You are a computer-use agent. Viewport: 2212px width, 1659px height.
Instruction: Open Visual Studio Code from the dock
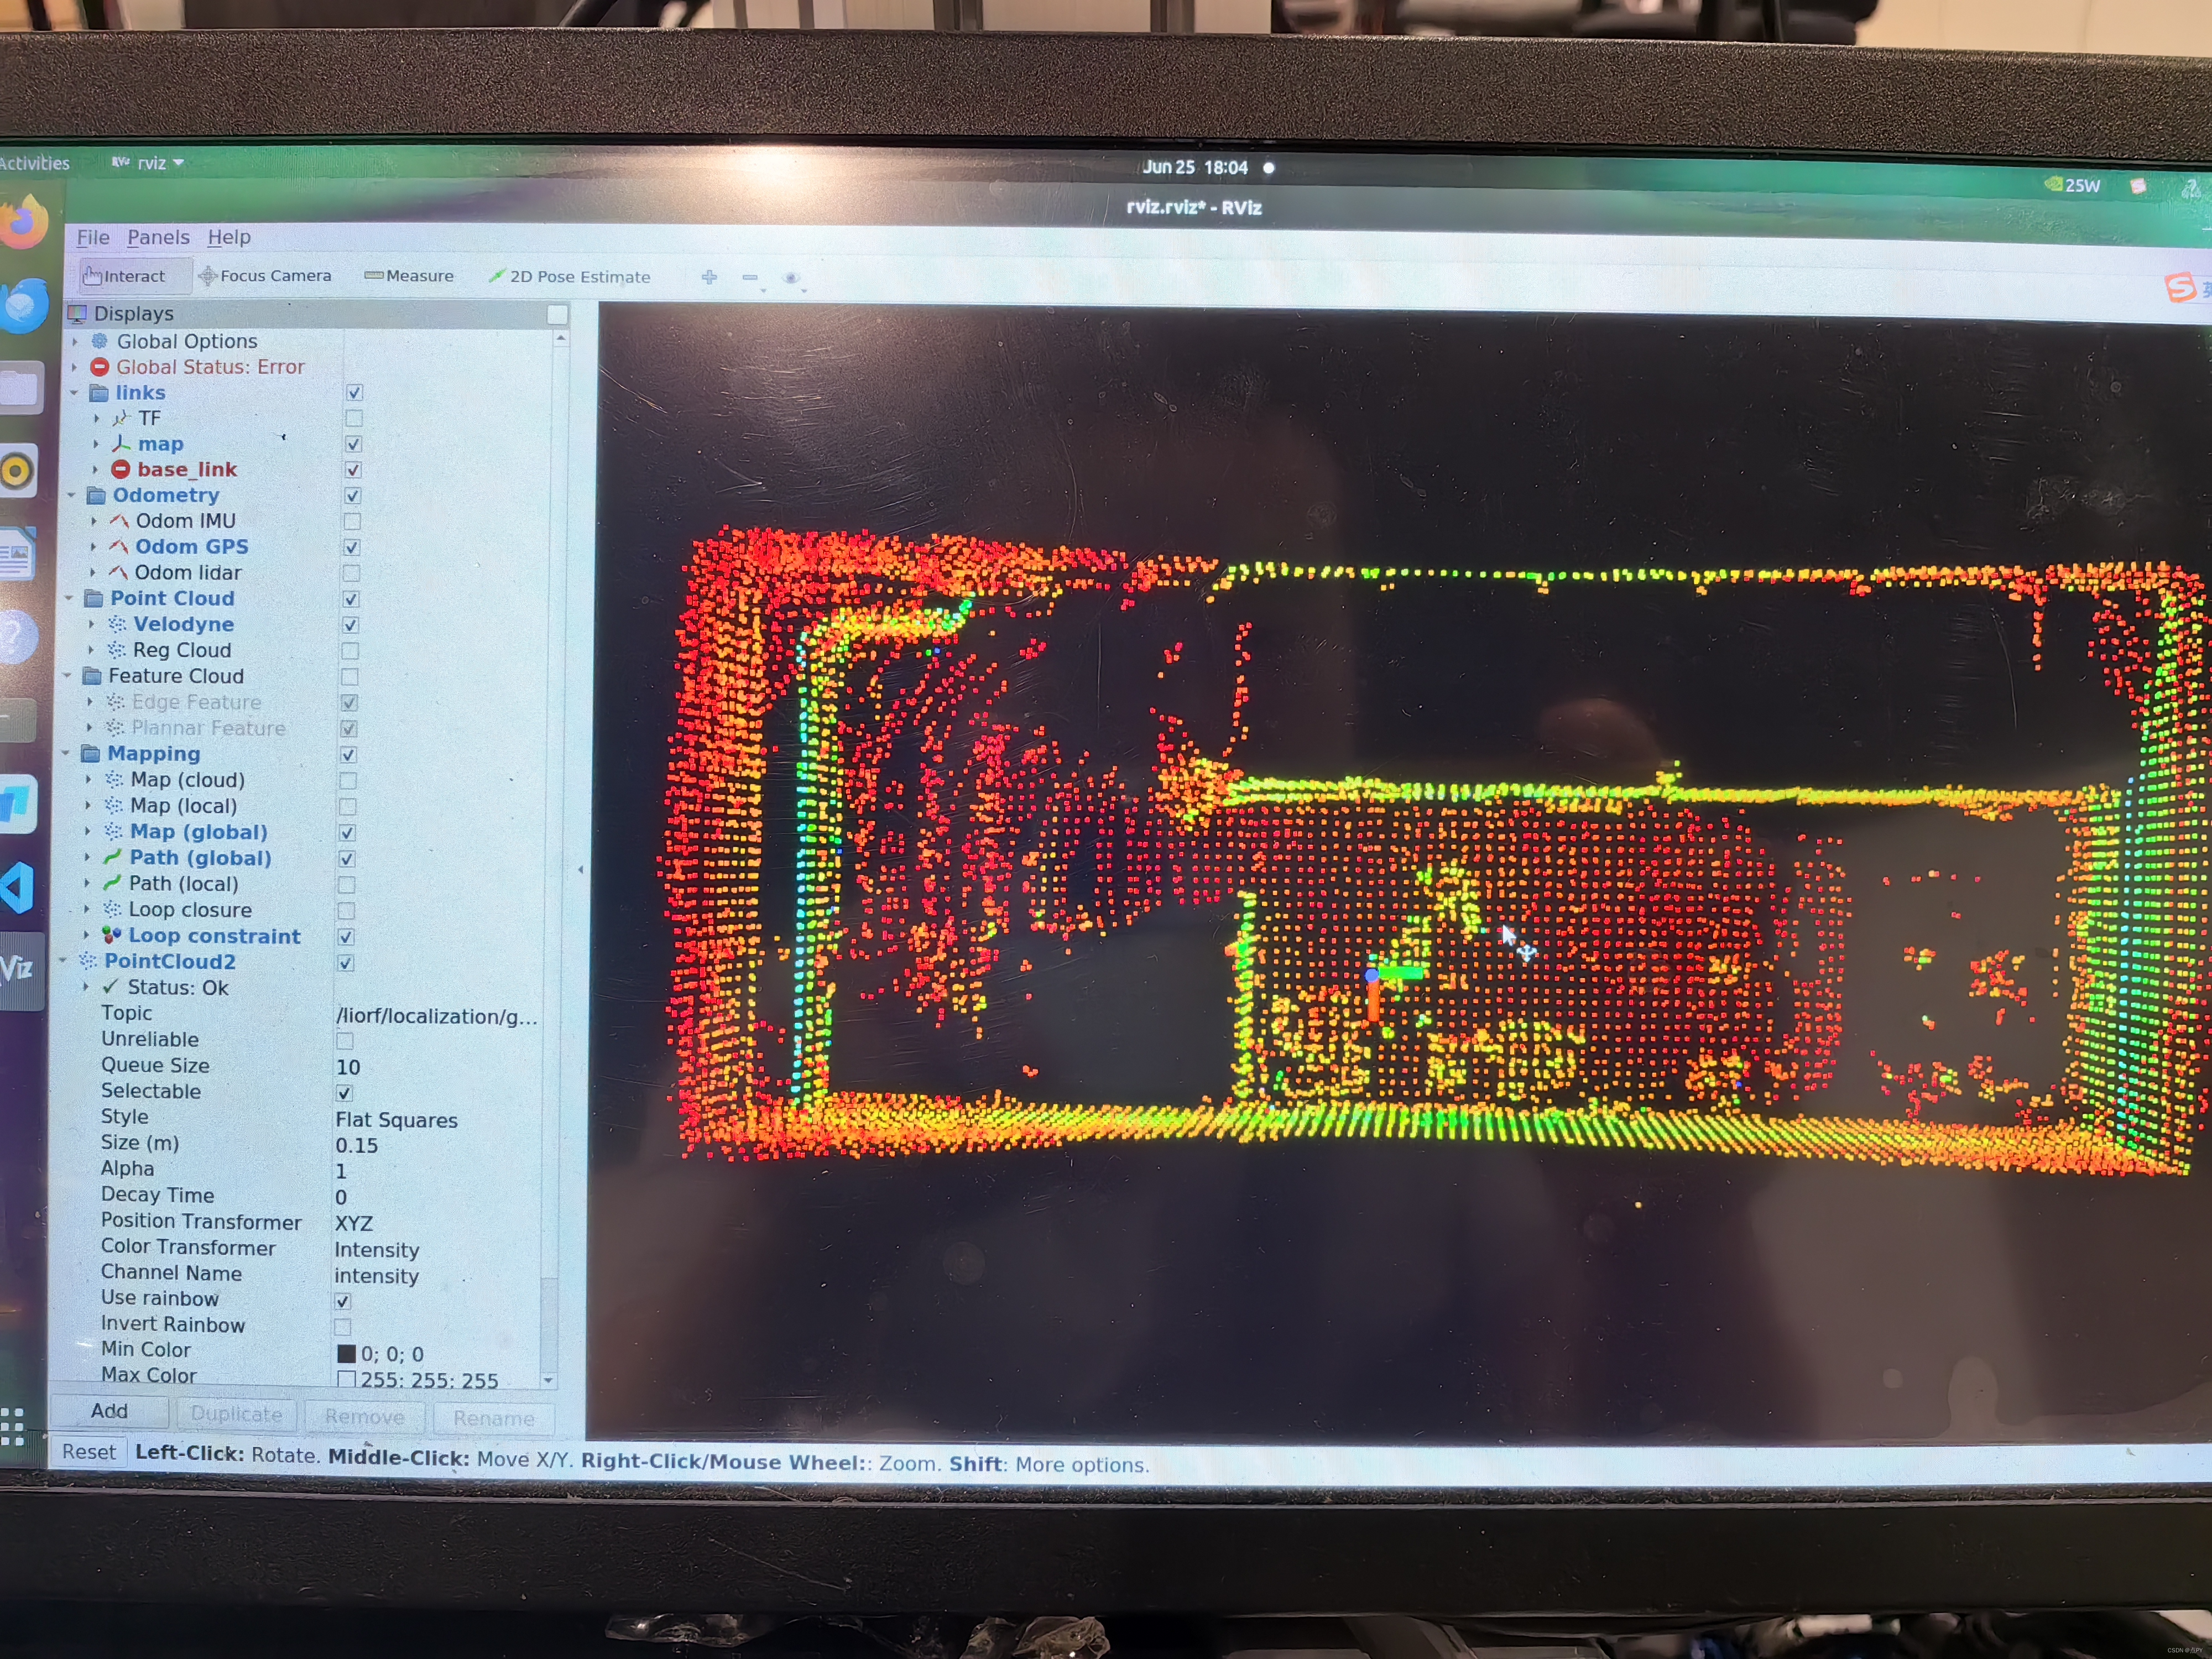coord(18,888)
